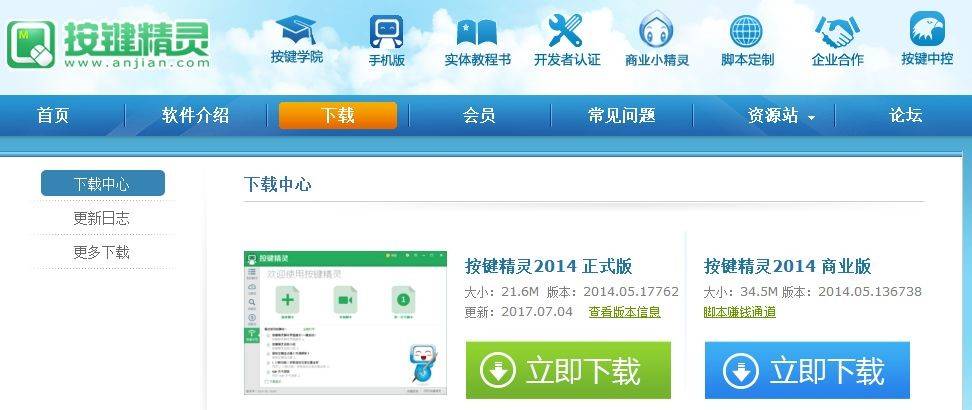
Task: Click the green 立即下载 button
Action: (x=568, y=370)
